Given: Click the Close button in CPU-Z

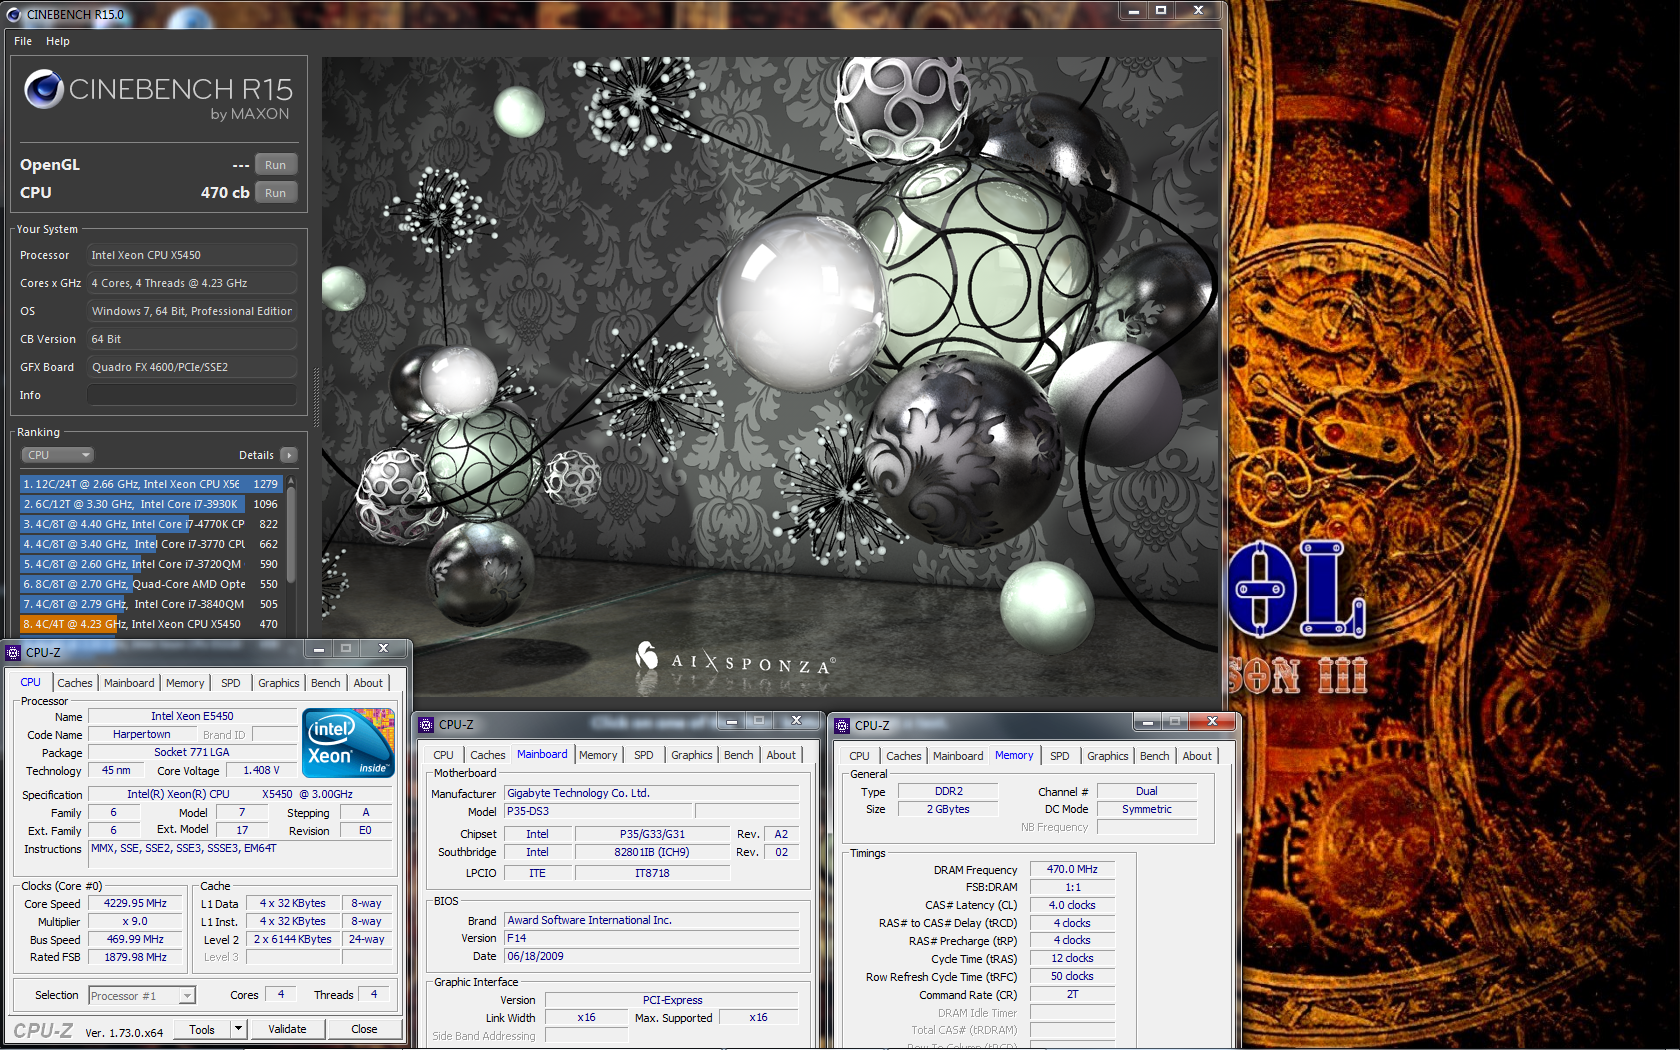Looking at the screenshot, I should coord(364,1029).
